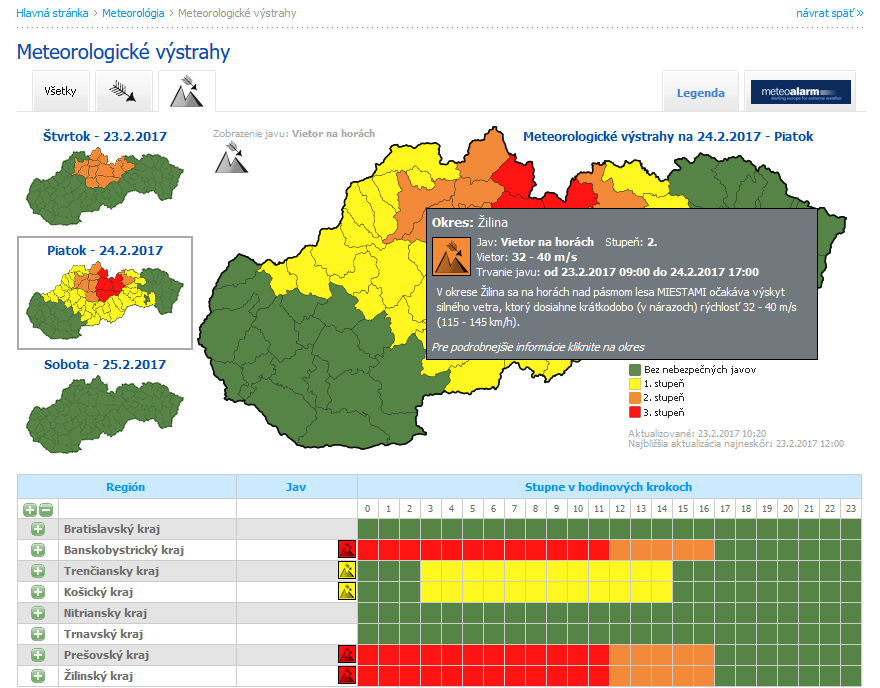Click the yellow warning icon for Košický kraj
Viewport: 880px width, 688px height.
tap(347, 591)
